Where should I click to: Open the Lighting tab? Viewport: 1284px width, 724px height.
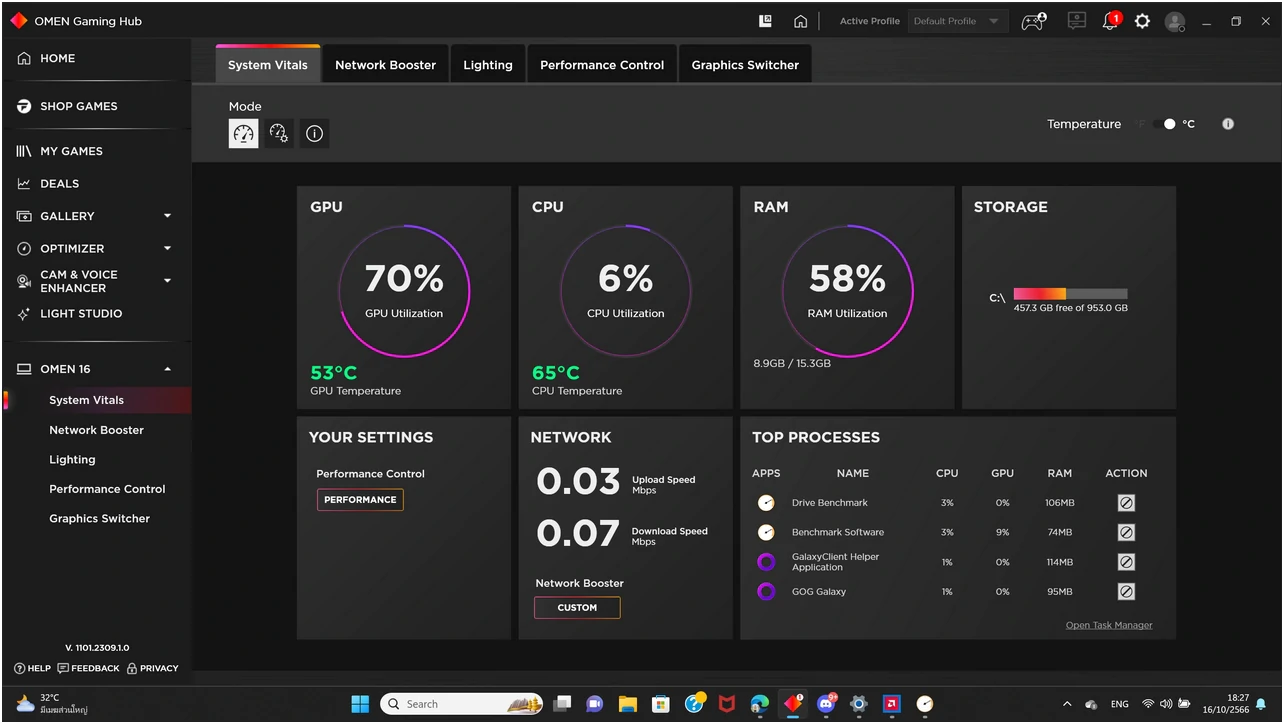click(x=488, y=65)
